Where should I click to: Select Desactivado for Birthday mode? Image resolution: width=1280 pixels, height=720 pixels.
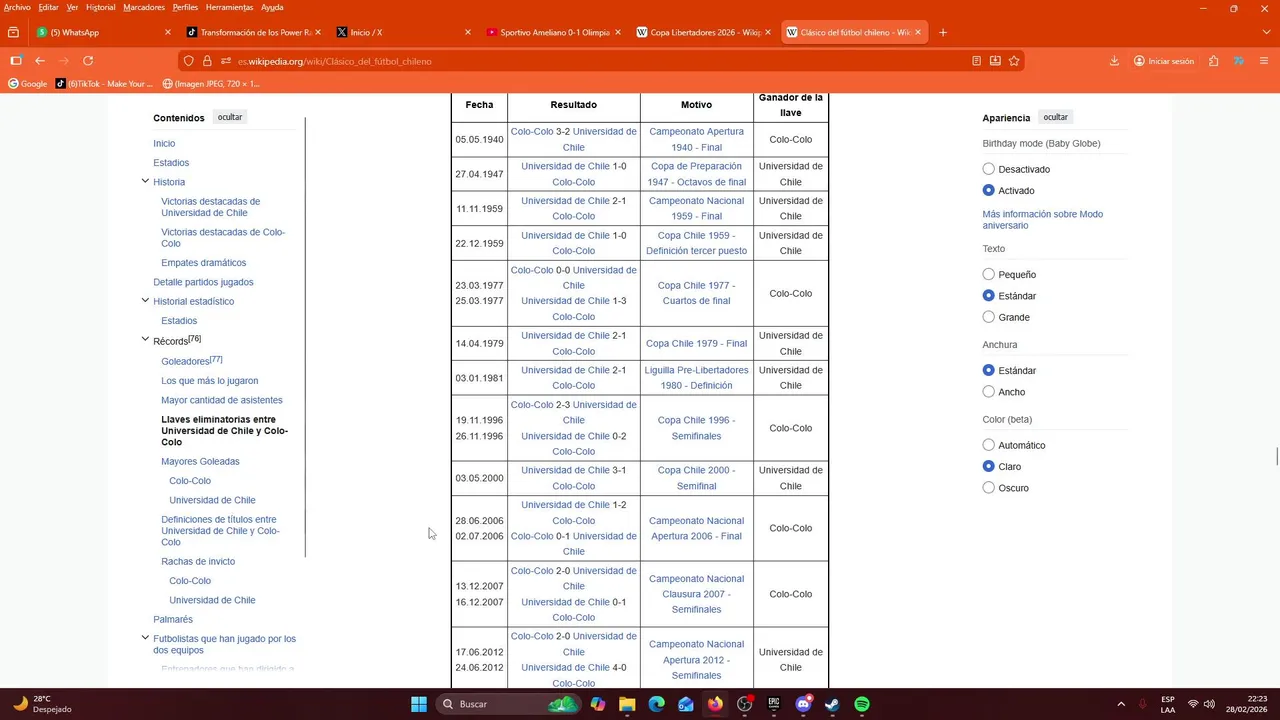coord(988,169)
